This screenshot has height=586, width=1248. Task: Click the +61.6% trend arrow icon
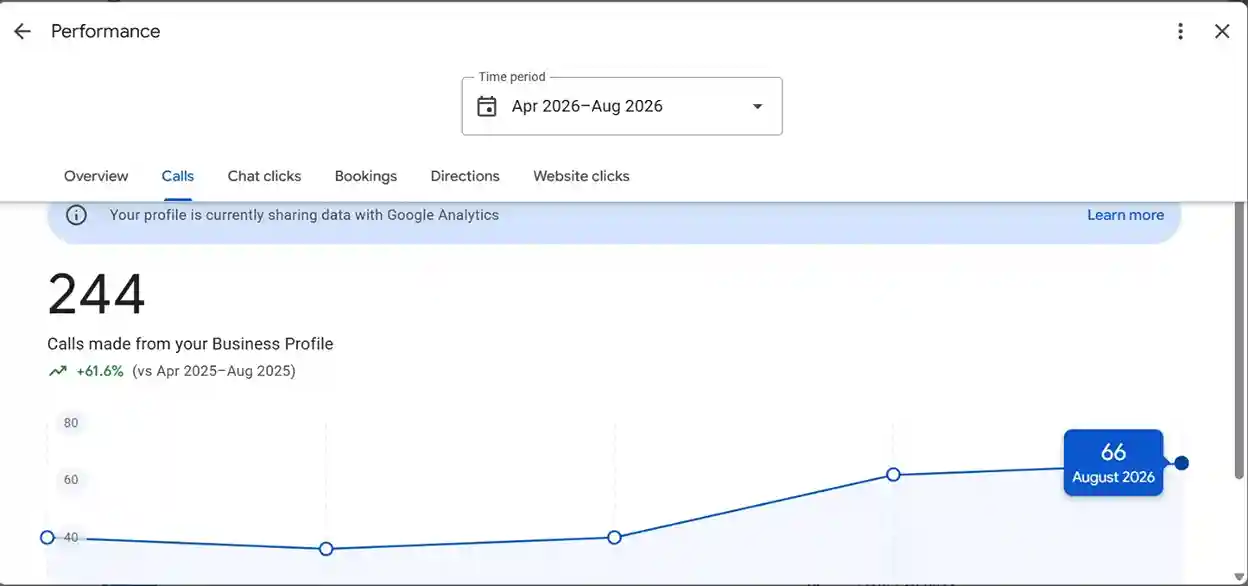coord(58,371)
